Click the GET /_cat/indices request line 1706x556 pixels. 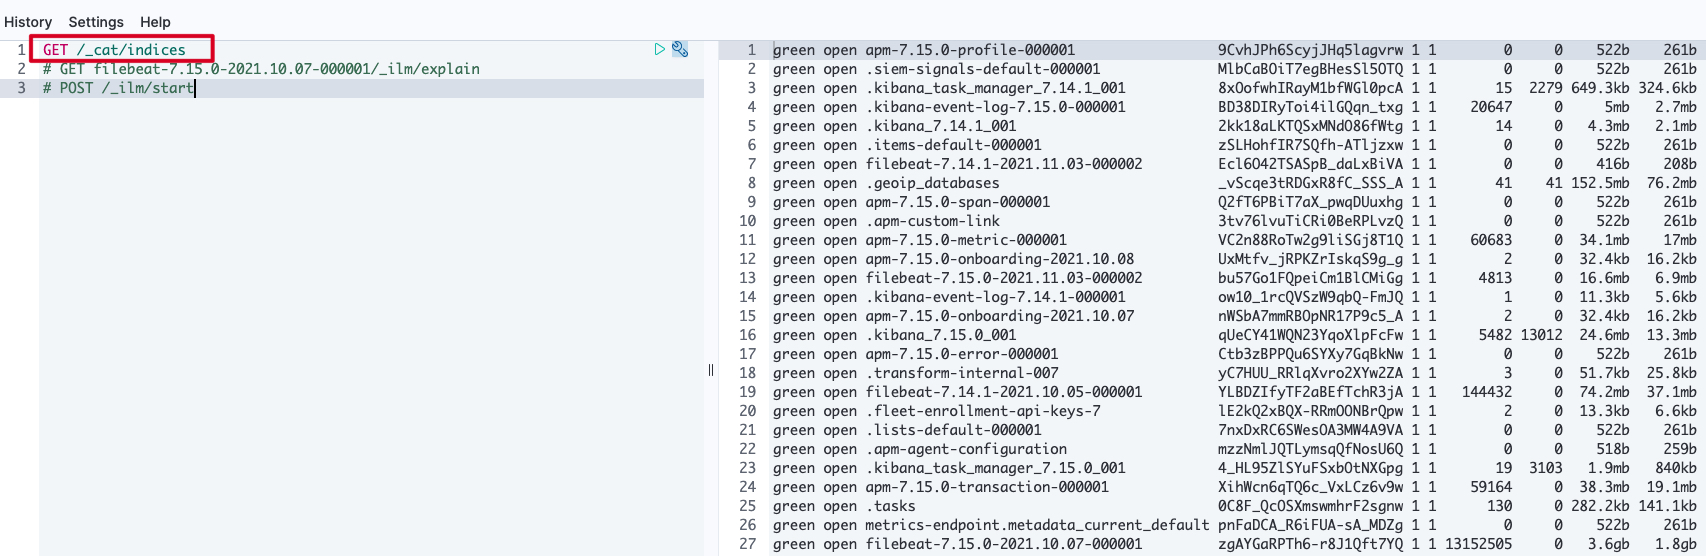tap(114, 50)
